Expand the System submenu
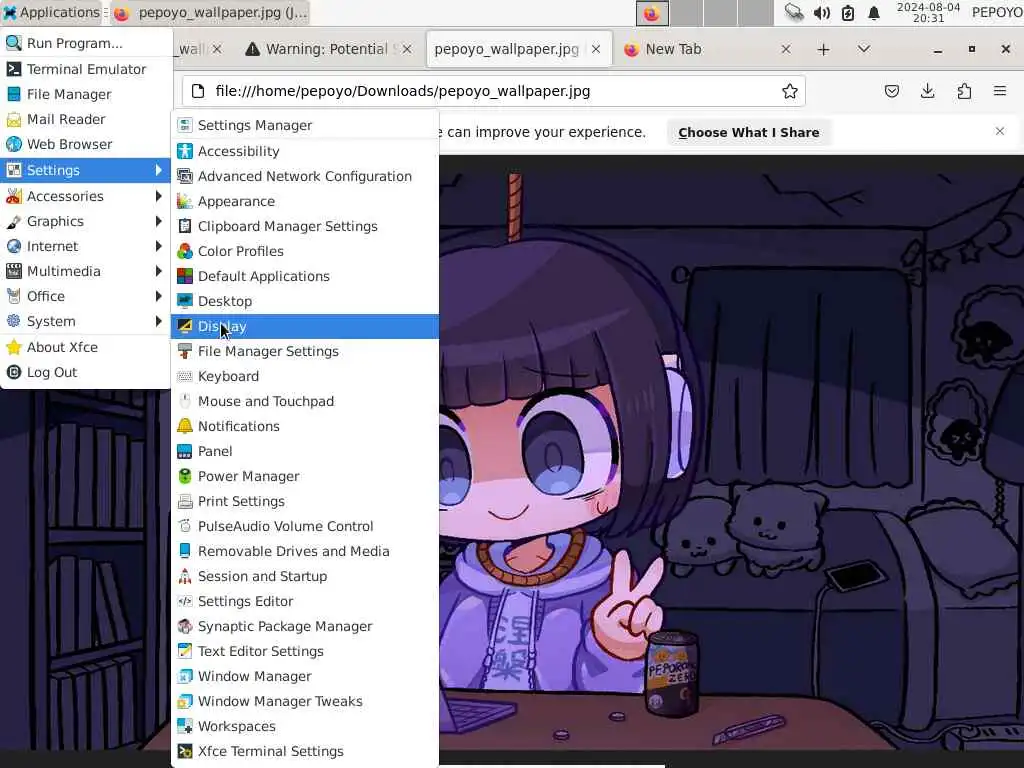 (x=85, y=321)
